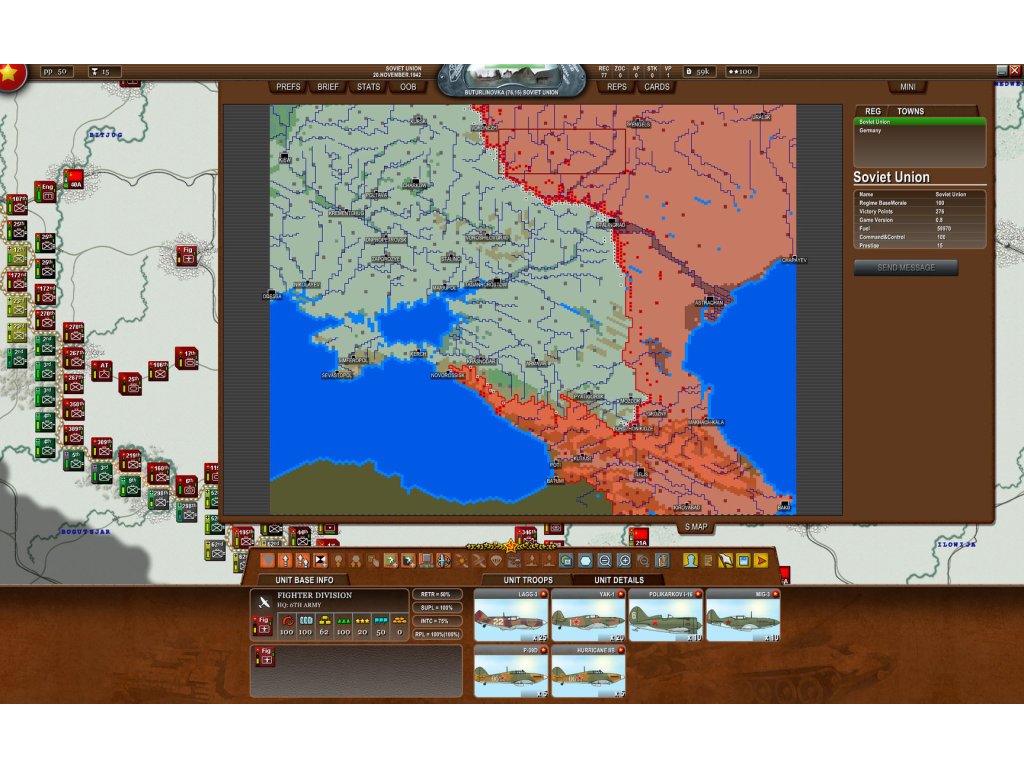This screenshot has width=1024, height=768.
Task: Click the S.MAP button
Action: (696, 527)
